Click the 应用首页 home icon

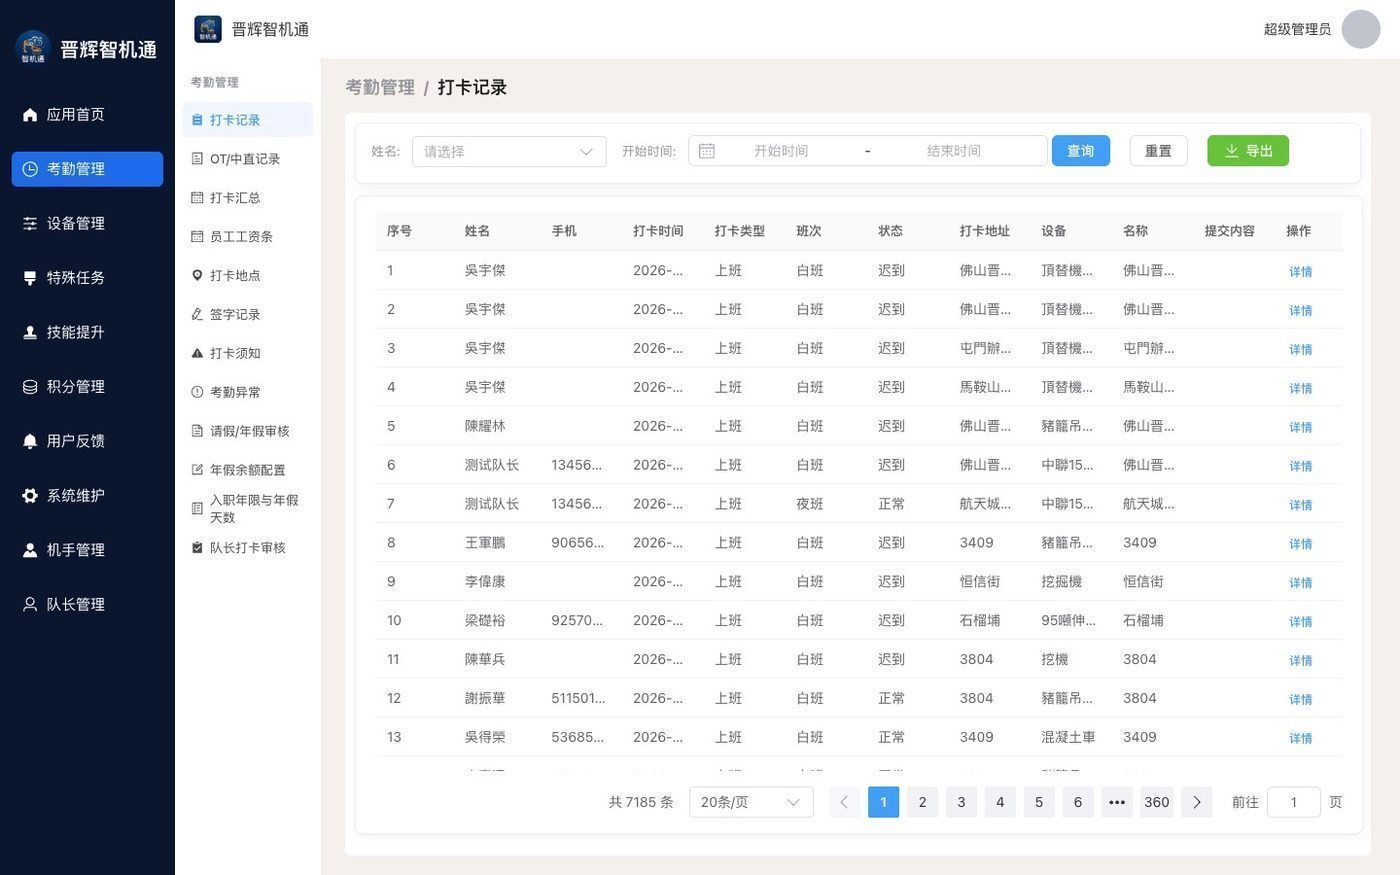click(x=30, y=115)
